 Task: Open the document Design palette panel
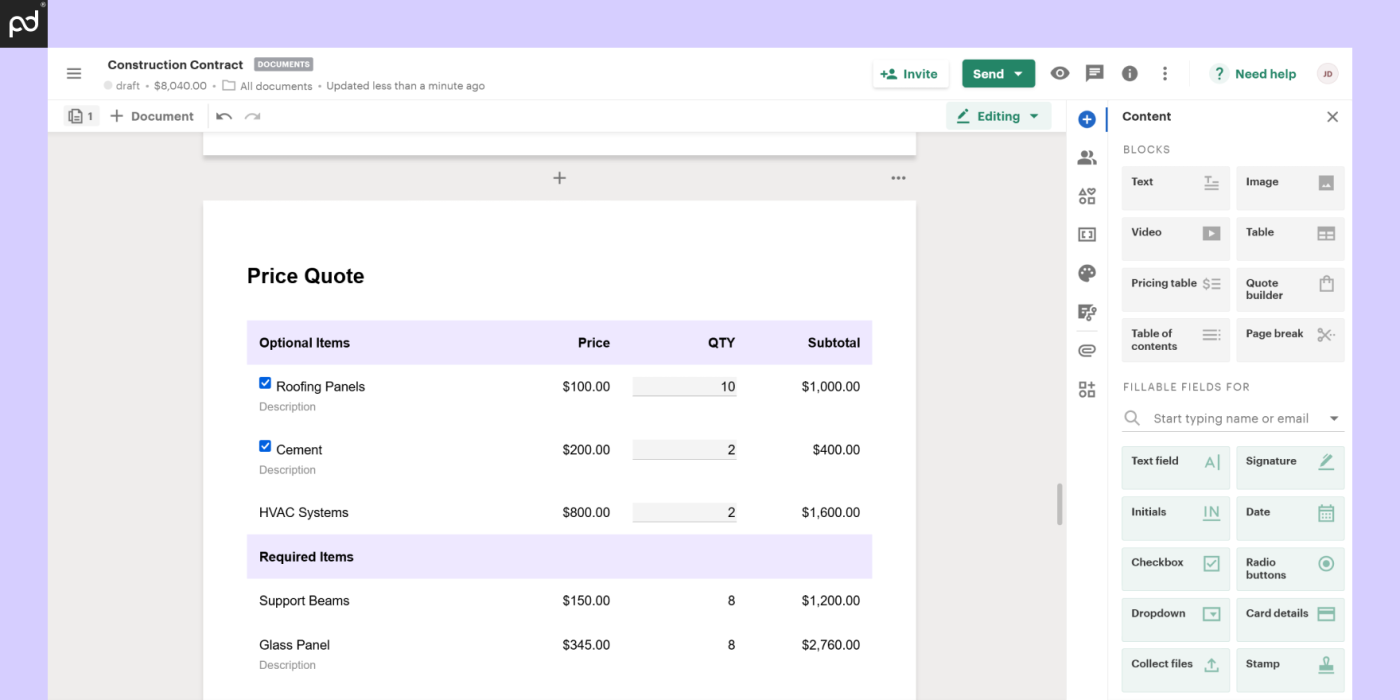click(1086, 272)
